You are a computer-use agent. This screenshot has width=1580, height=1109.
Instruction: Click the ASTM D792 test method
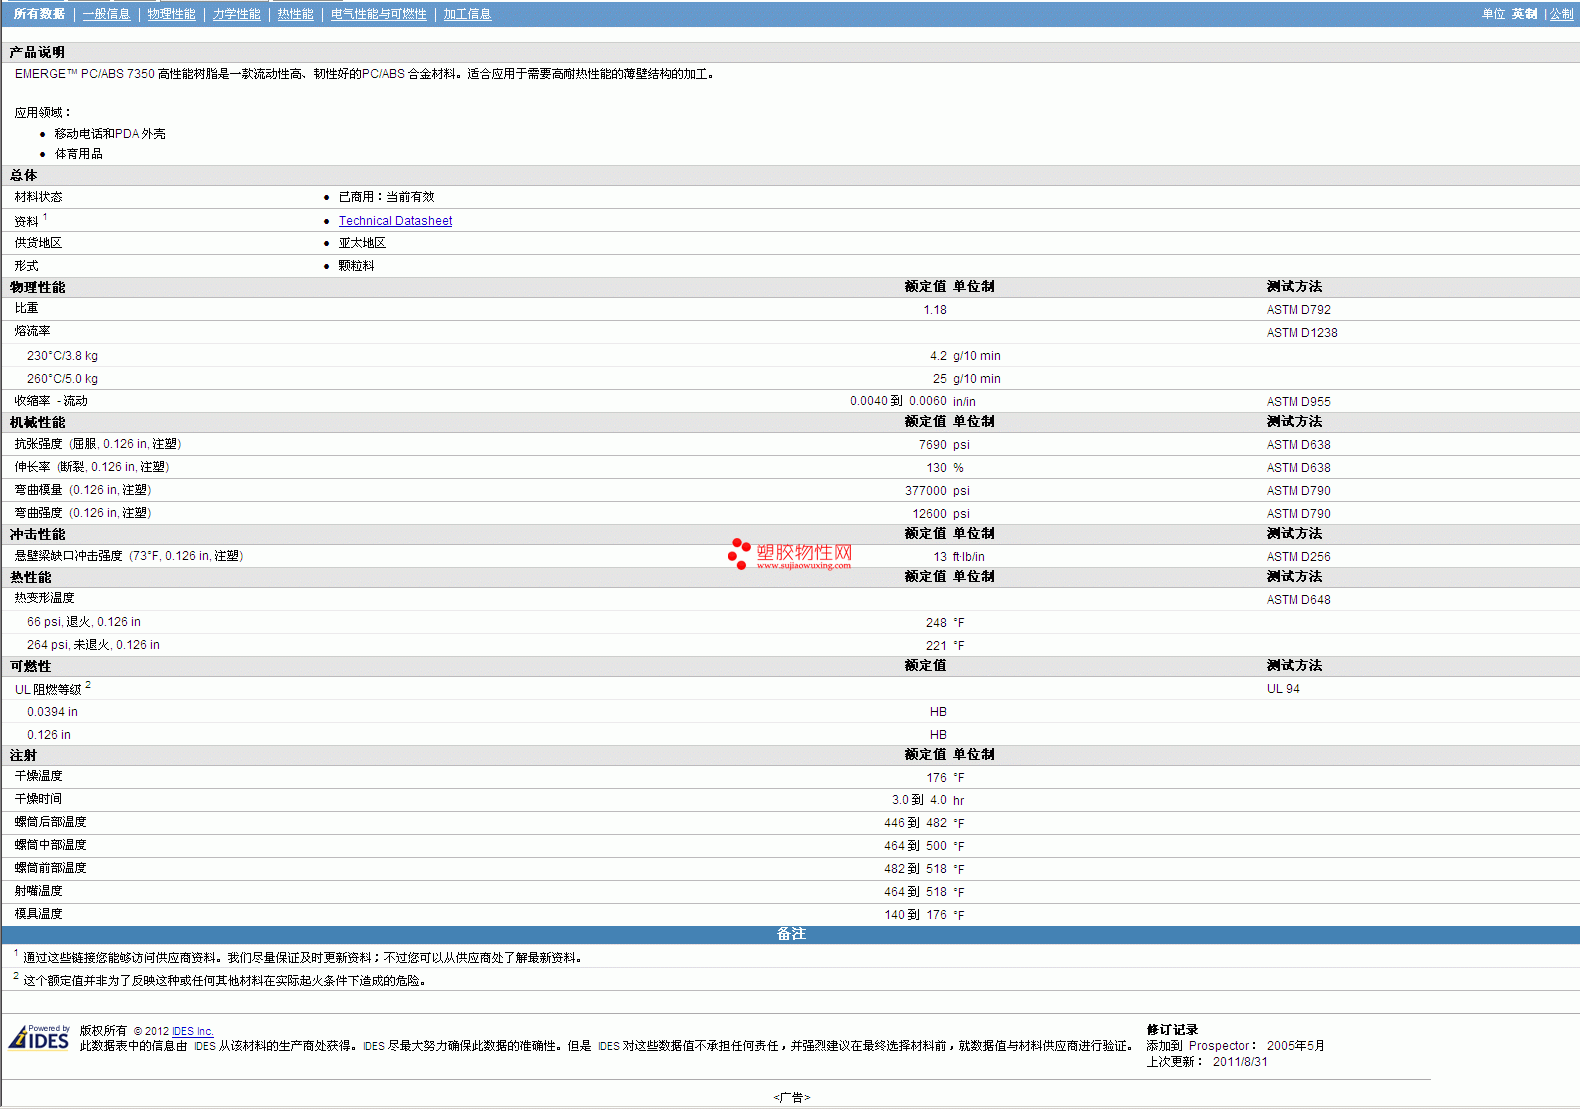click(x=1298, y=310)
